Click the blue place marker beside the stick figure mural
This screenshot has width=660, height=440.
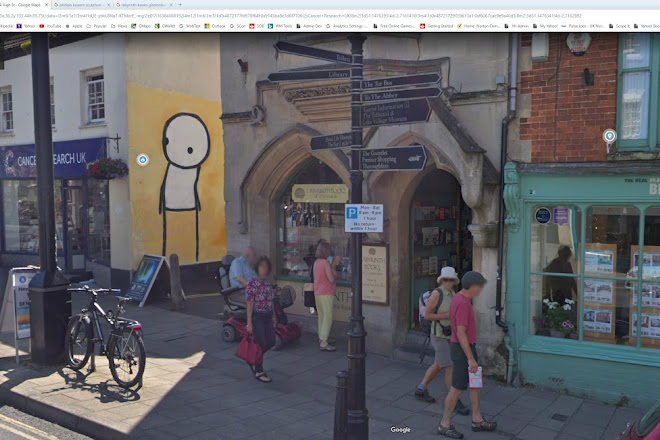[x=143, y=160]
